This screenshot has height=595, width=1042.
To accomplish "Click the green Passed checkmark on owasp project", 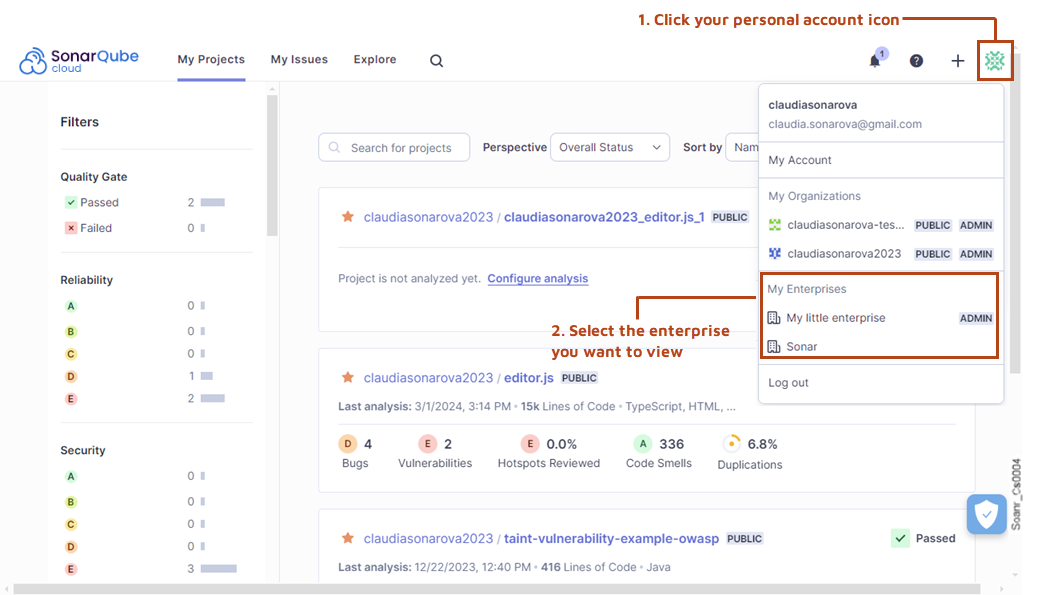I will 900,538.
